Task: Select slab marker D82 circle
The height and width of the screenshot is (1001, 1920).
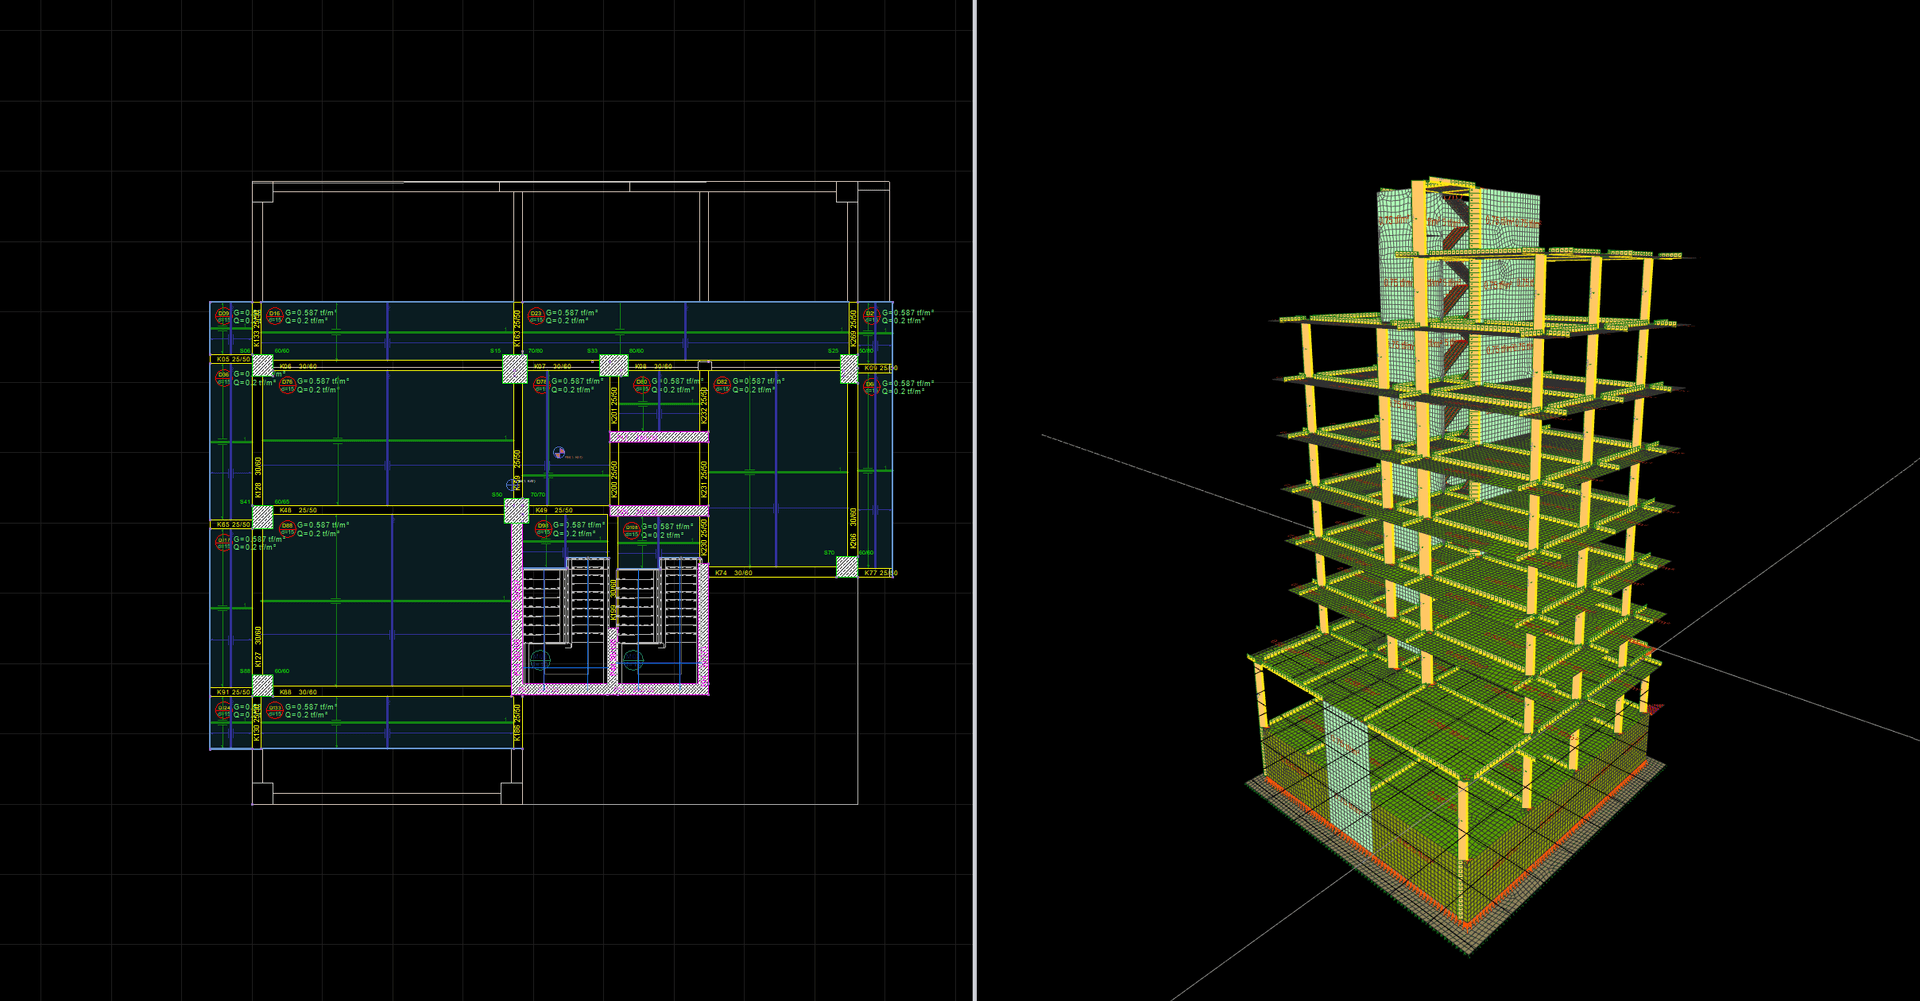Action: (722, 384)
